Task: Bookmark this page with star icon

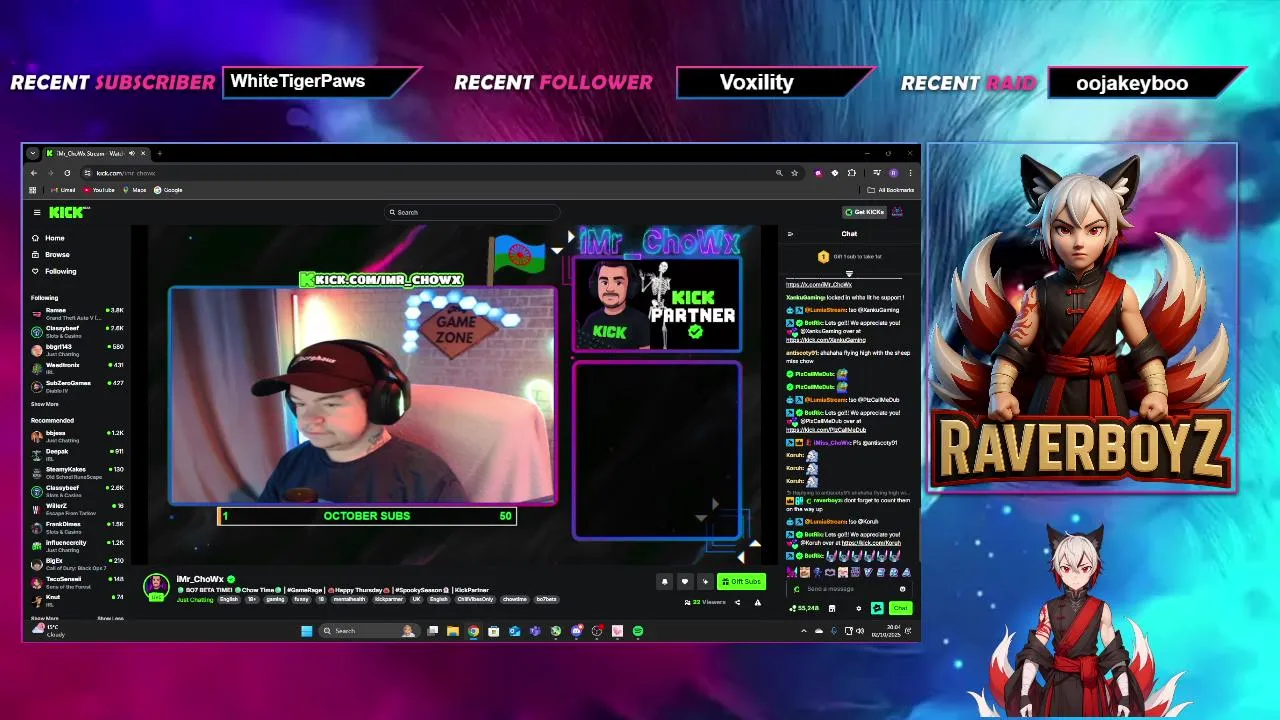Action: (x=795, y=173)
